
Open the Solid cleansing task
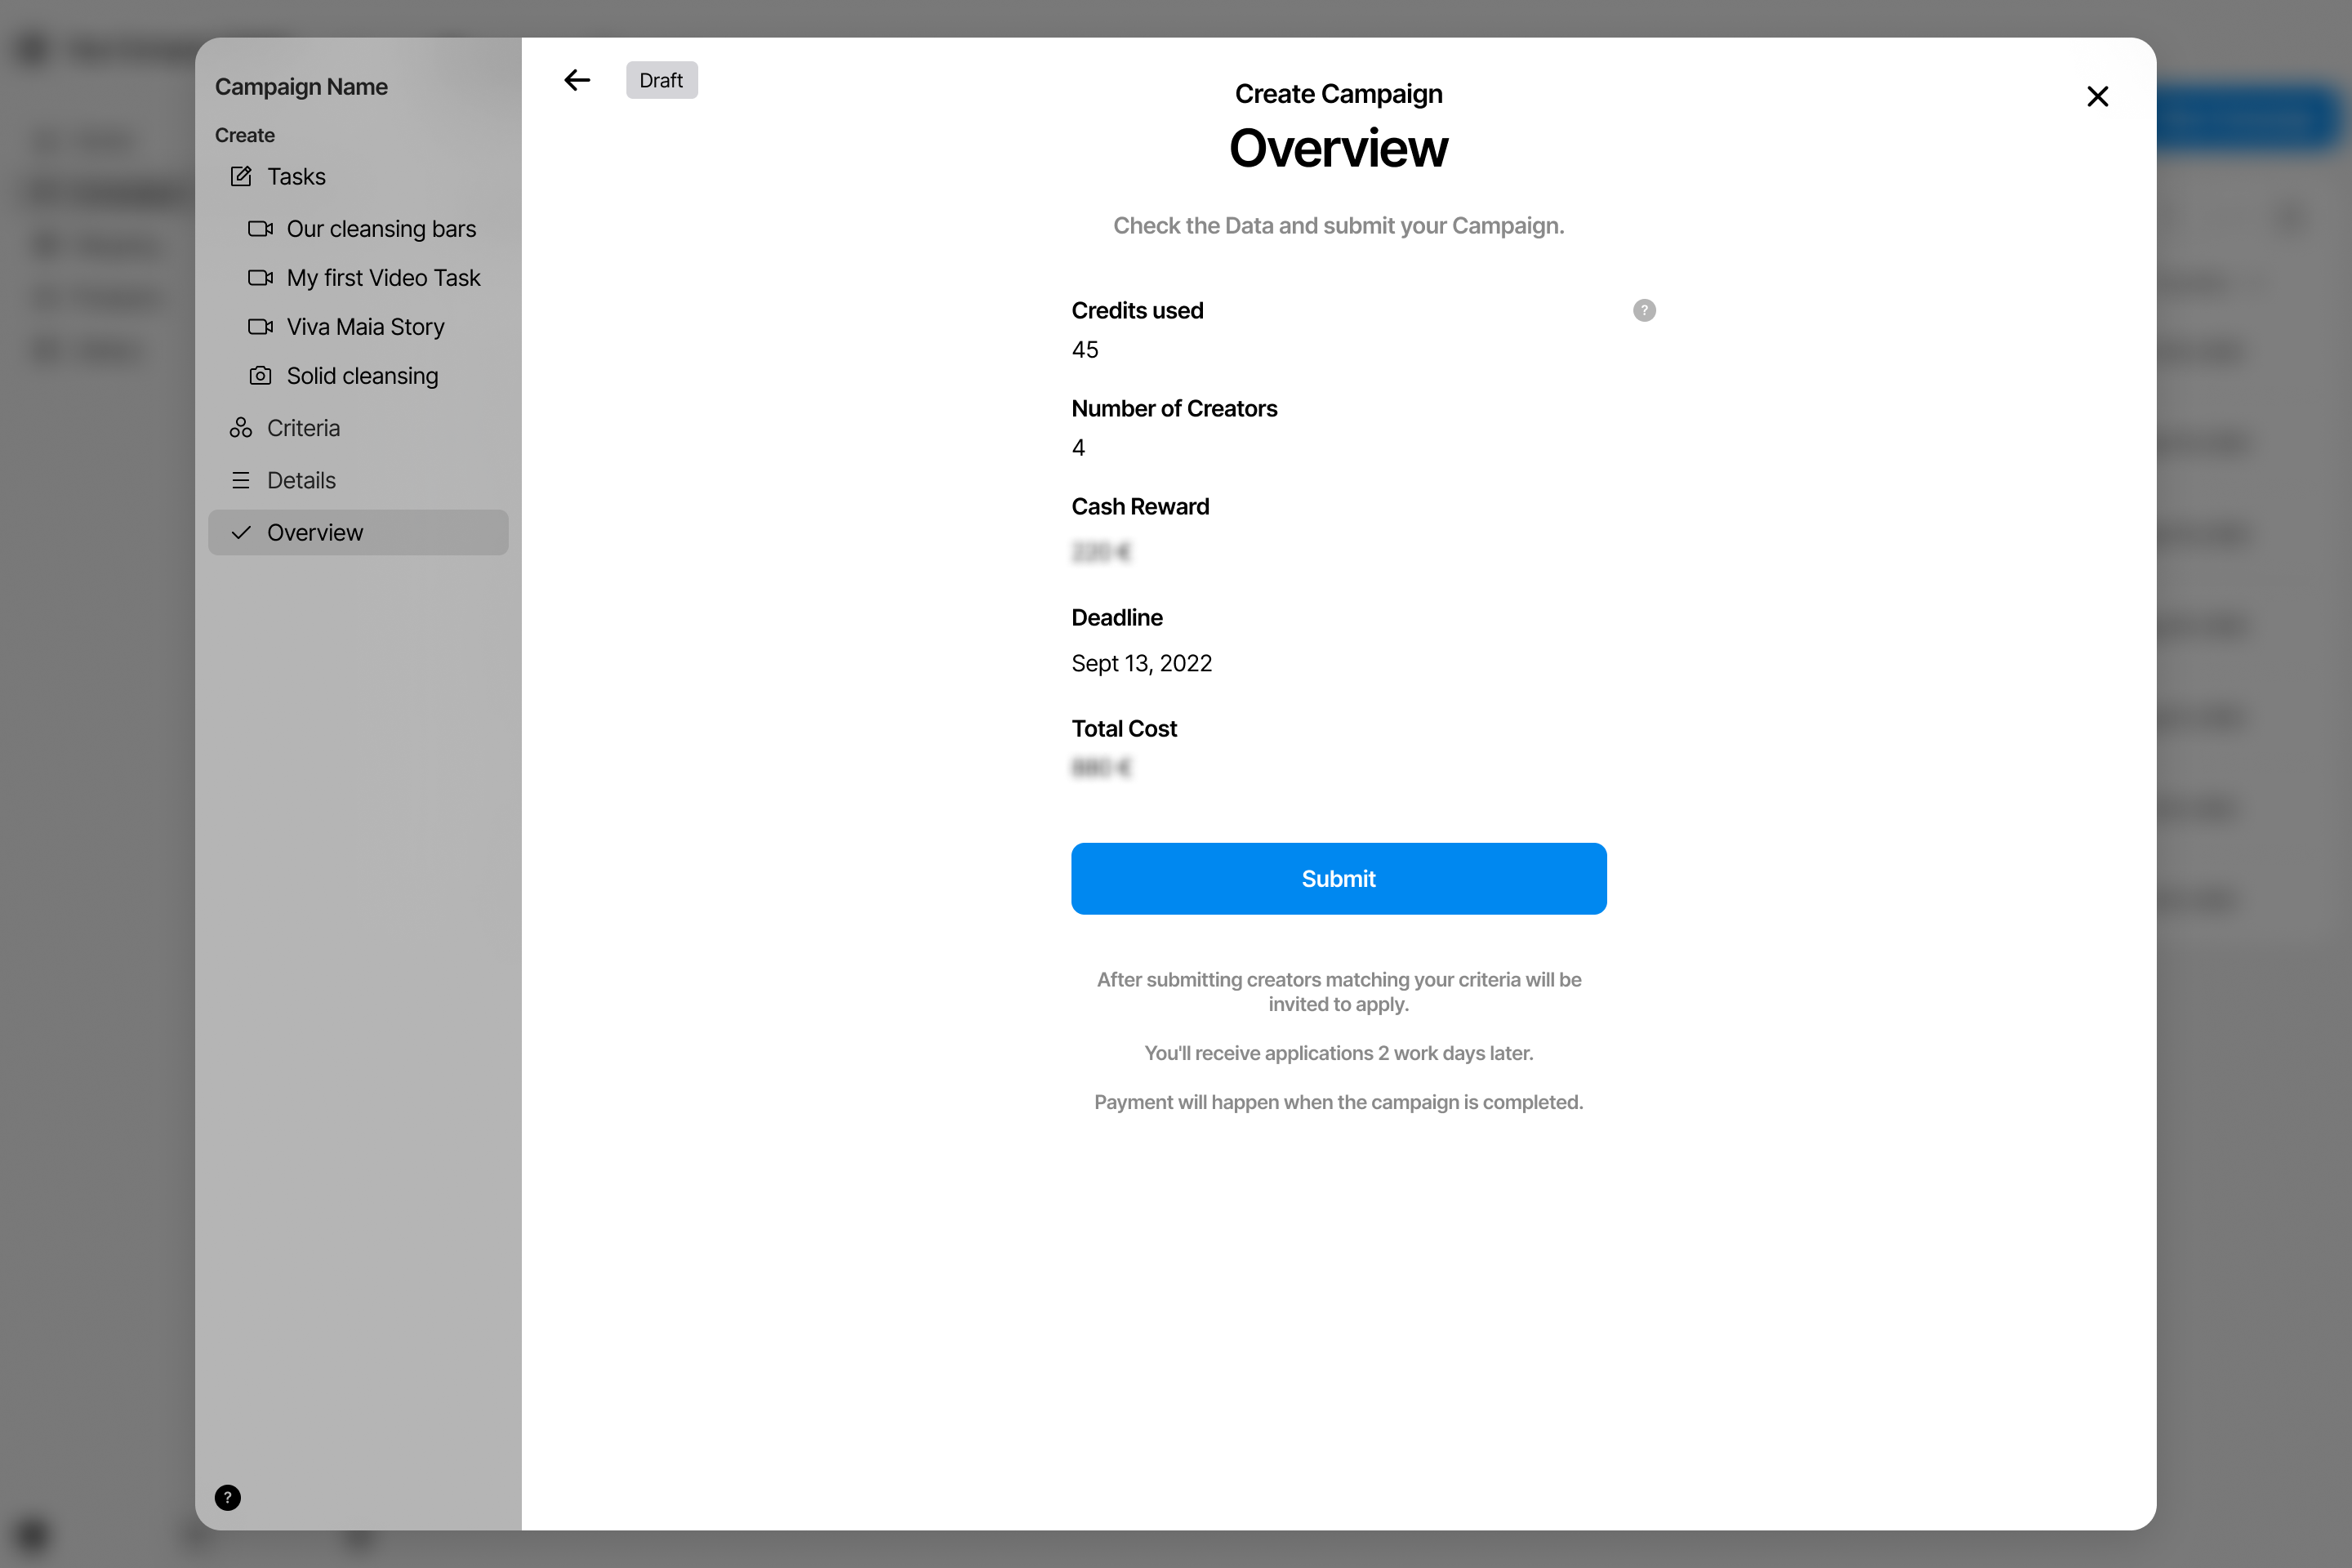click(x=362, y=376)
